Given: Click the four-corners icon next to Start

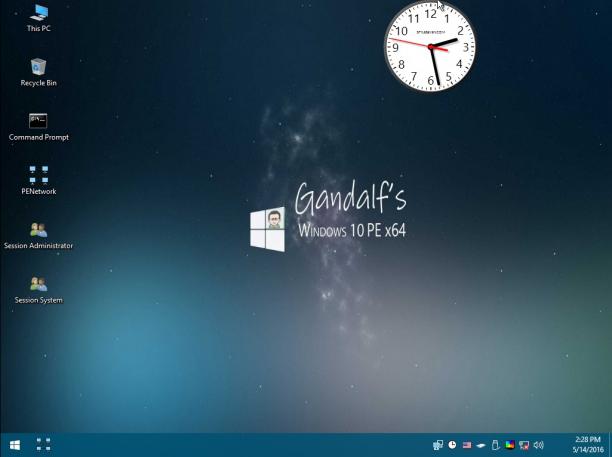Looking at the screenshot, I should coord(43,445).
